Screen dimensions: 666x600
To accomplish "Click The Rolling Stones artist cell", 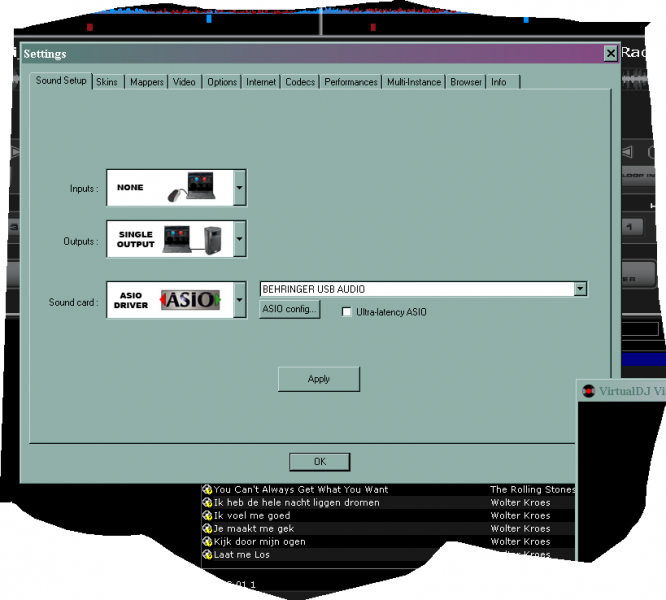I will pos(533,490).
